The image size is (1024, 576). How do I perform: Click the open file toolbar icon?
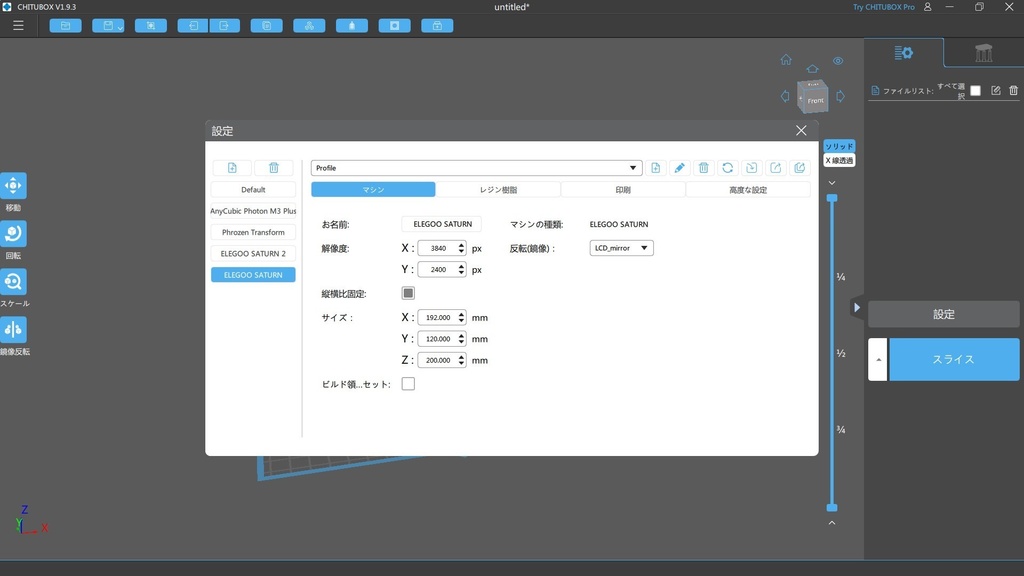point(65,25)
